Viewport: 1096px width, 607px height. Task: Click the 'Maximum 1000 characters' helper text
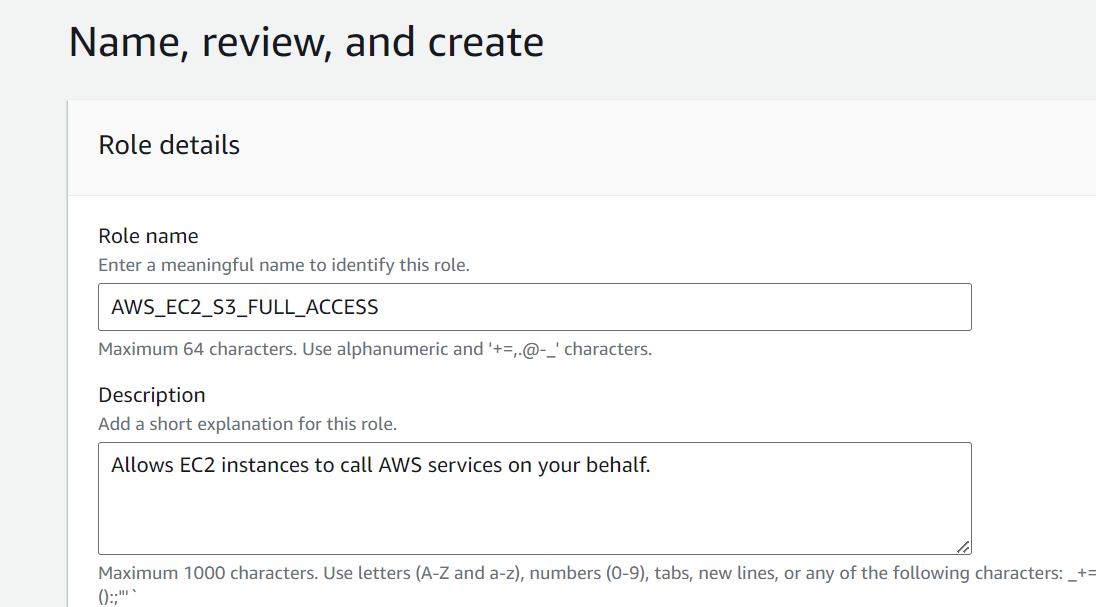[x=597, y=584]
